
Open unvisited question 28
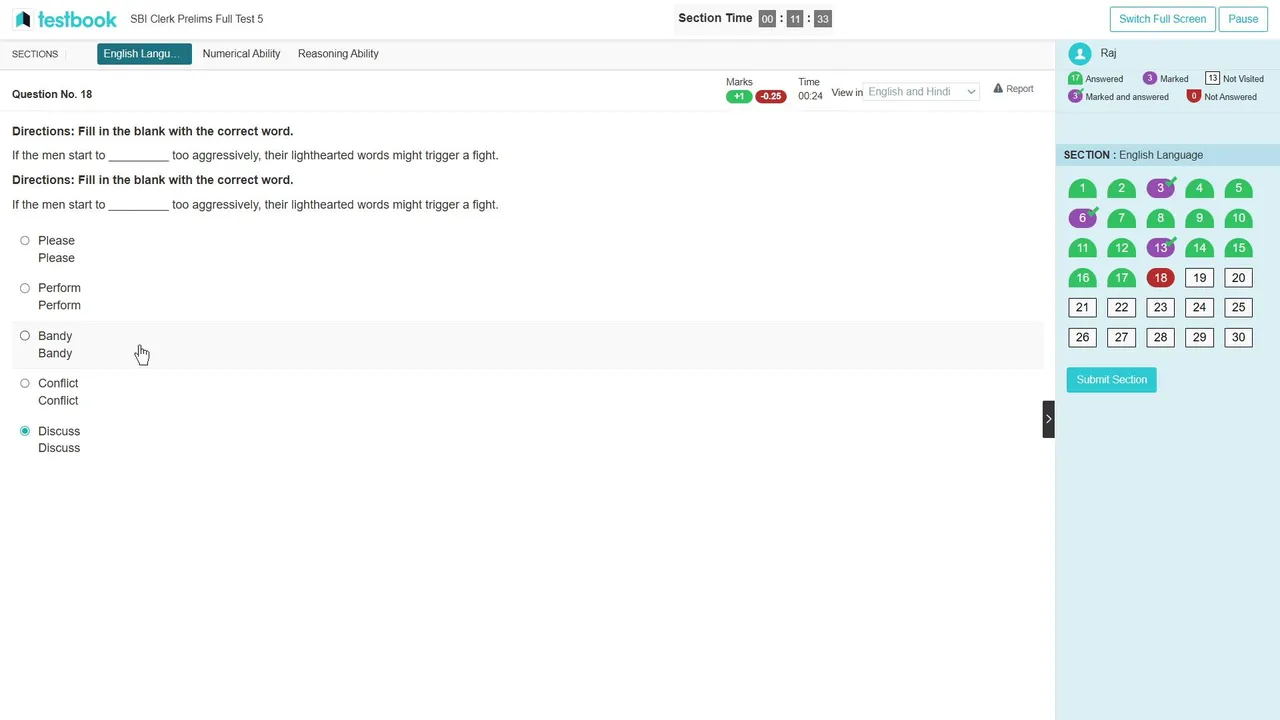click(1160, 337)
